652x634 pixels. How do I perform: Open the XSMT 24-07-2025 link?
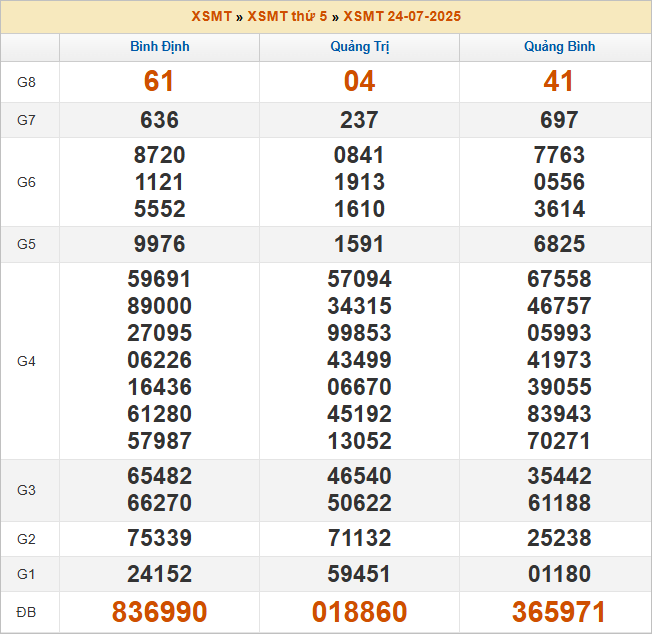(x=402, y=16)
